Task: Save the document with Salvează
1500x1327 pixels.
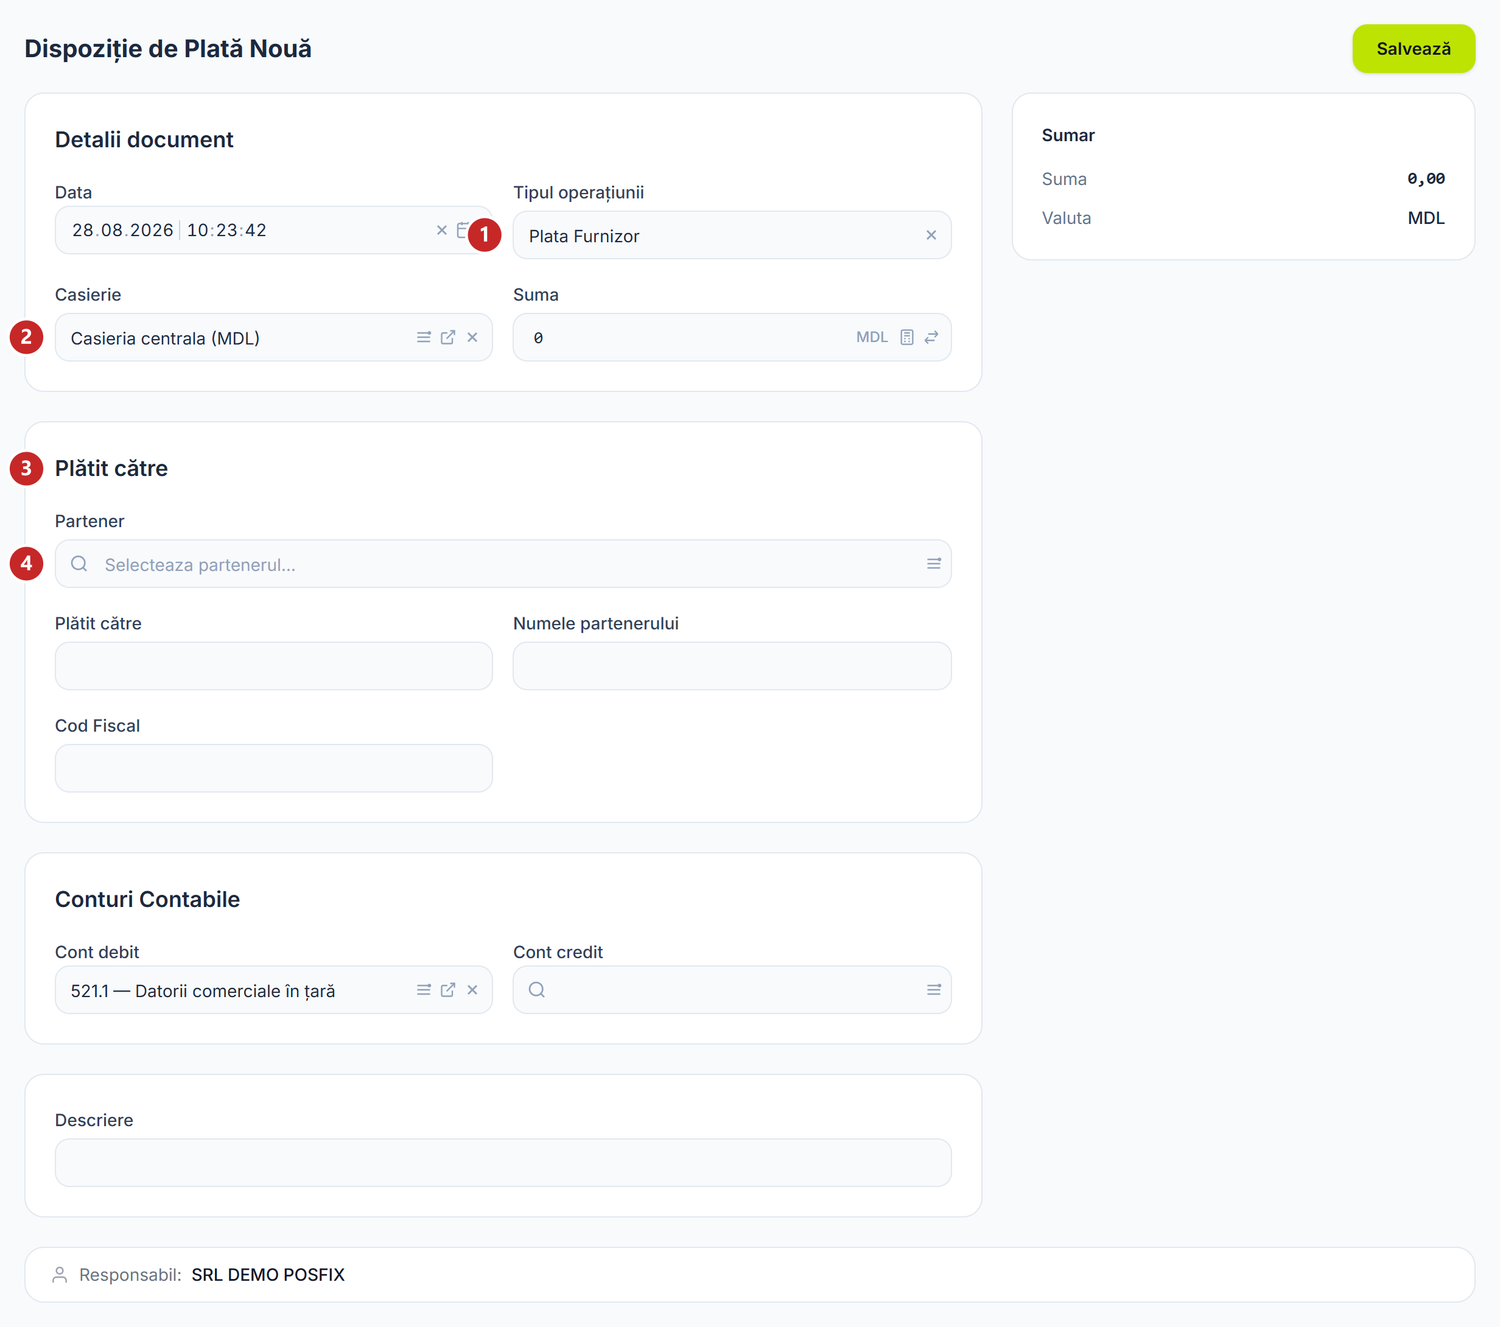Action: [1413, 49]
